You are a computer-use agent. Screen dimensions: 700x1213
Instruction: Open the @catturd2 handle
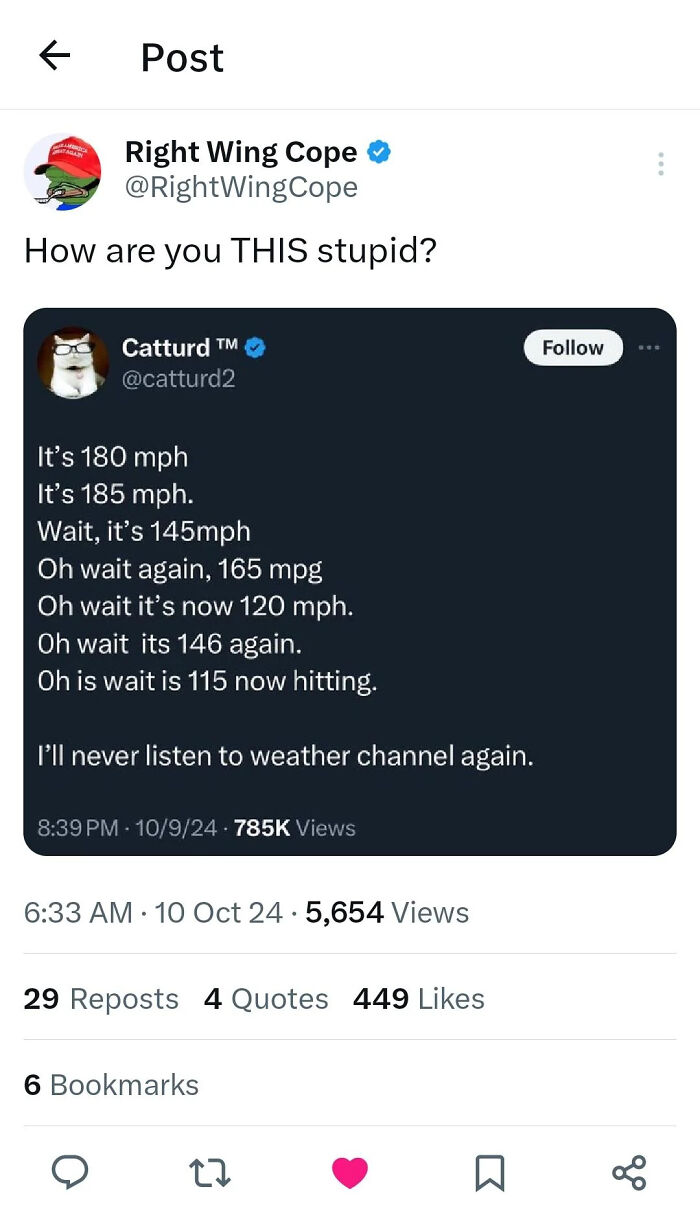tap(178, 379)
